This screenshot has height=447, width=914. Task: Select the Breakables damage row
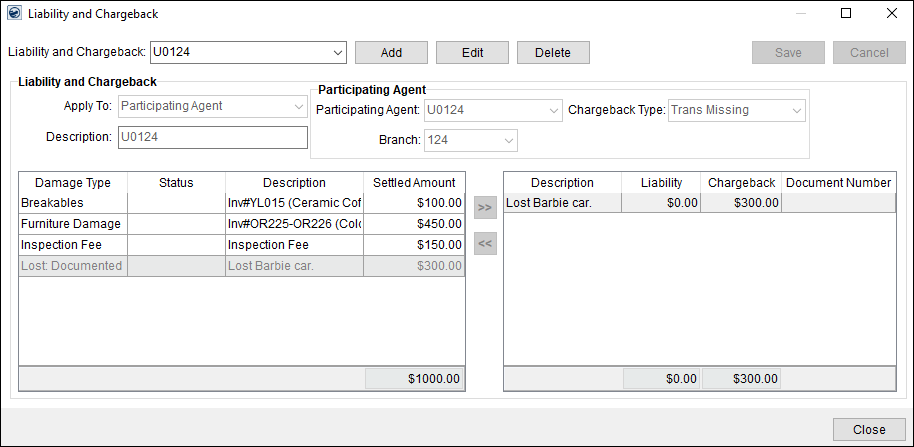point(72,203)
